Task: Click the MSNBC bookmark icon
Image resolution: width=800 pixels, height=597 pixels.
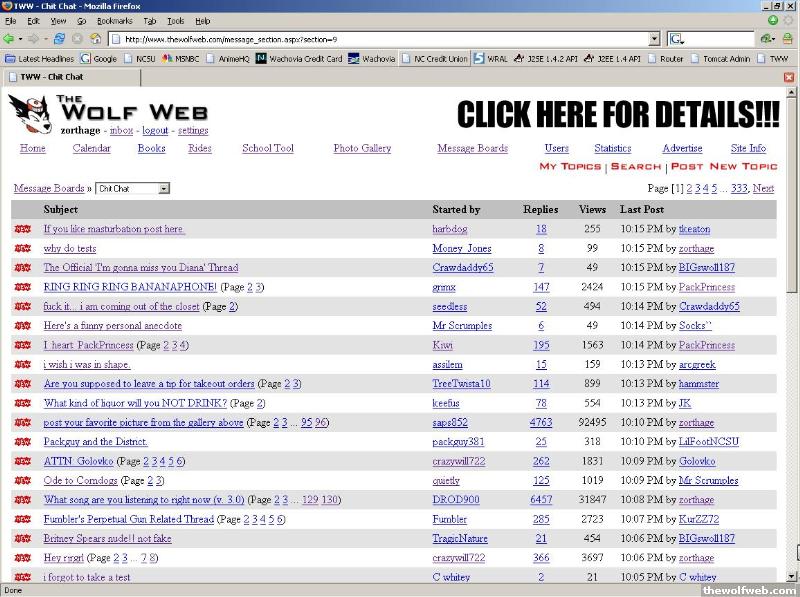Action: point(166,59)
